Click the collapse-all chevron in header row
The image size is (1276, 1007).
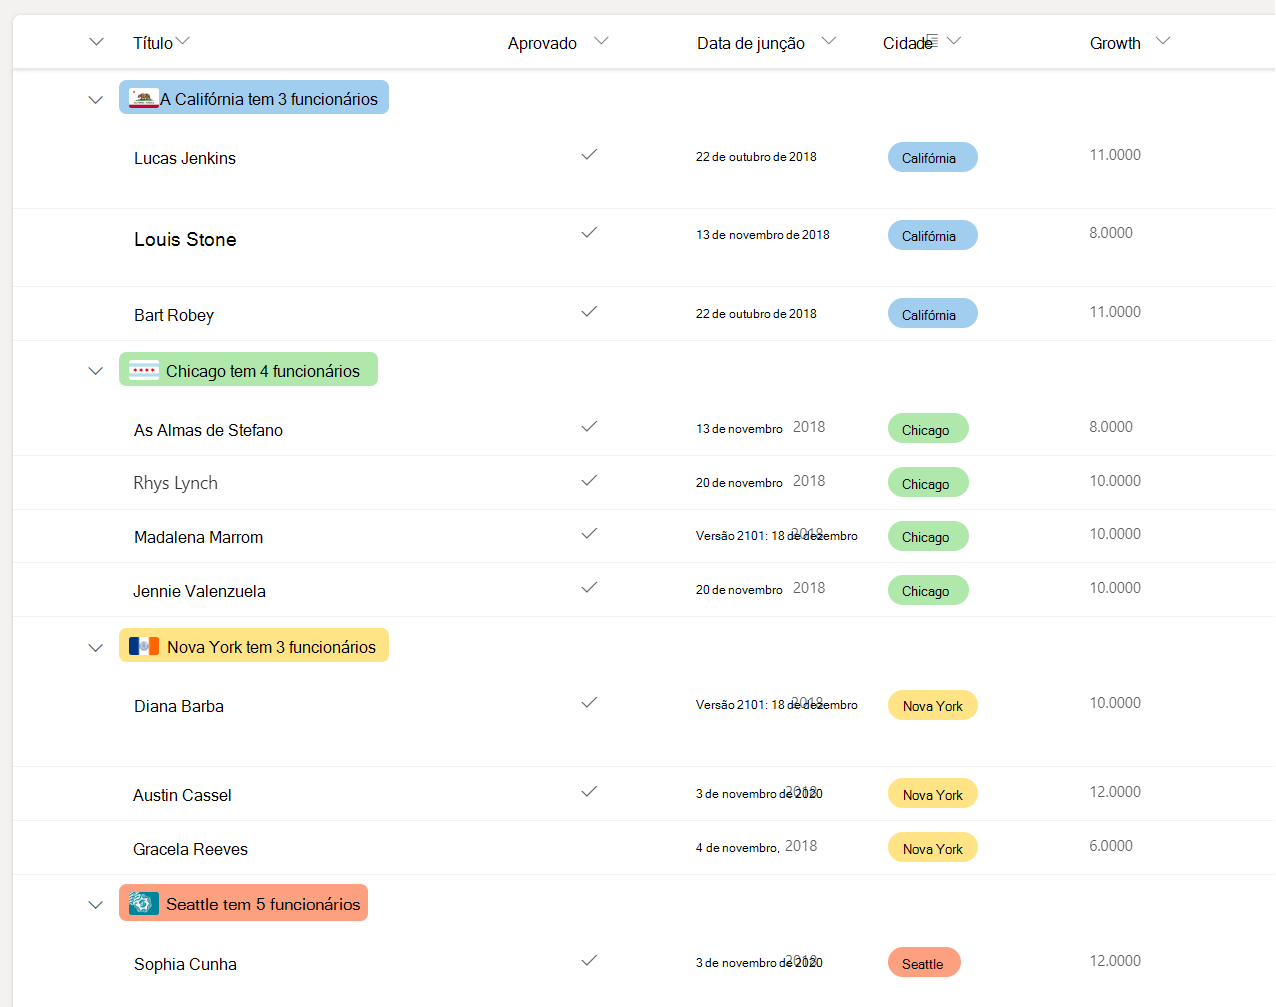[x=96, y=42]
